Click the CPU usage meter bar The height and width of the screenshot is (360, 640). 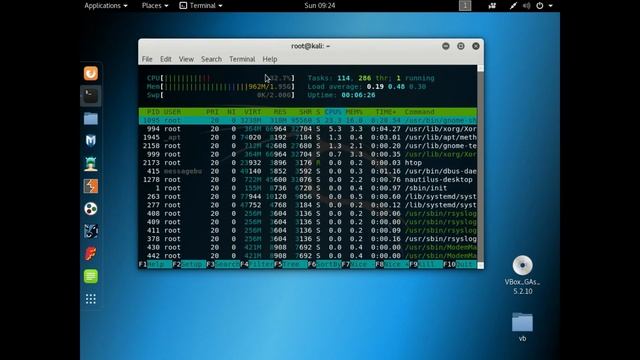(221, 78)
